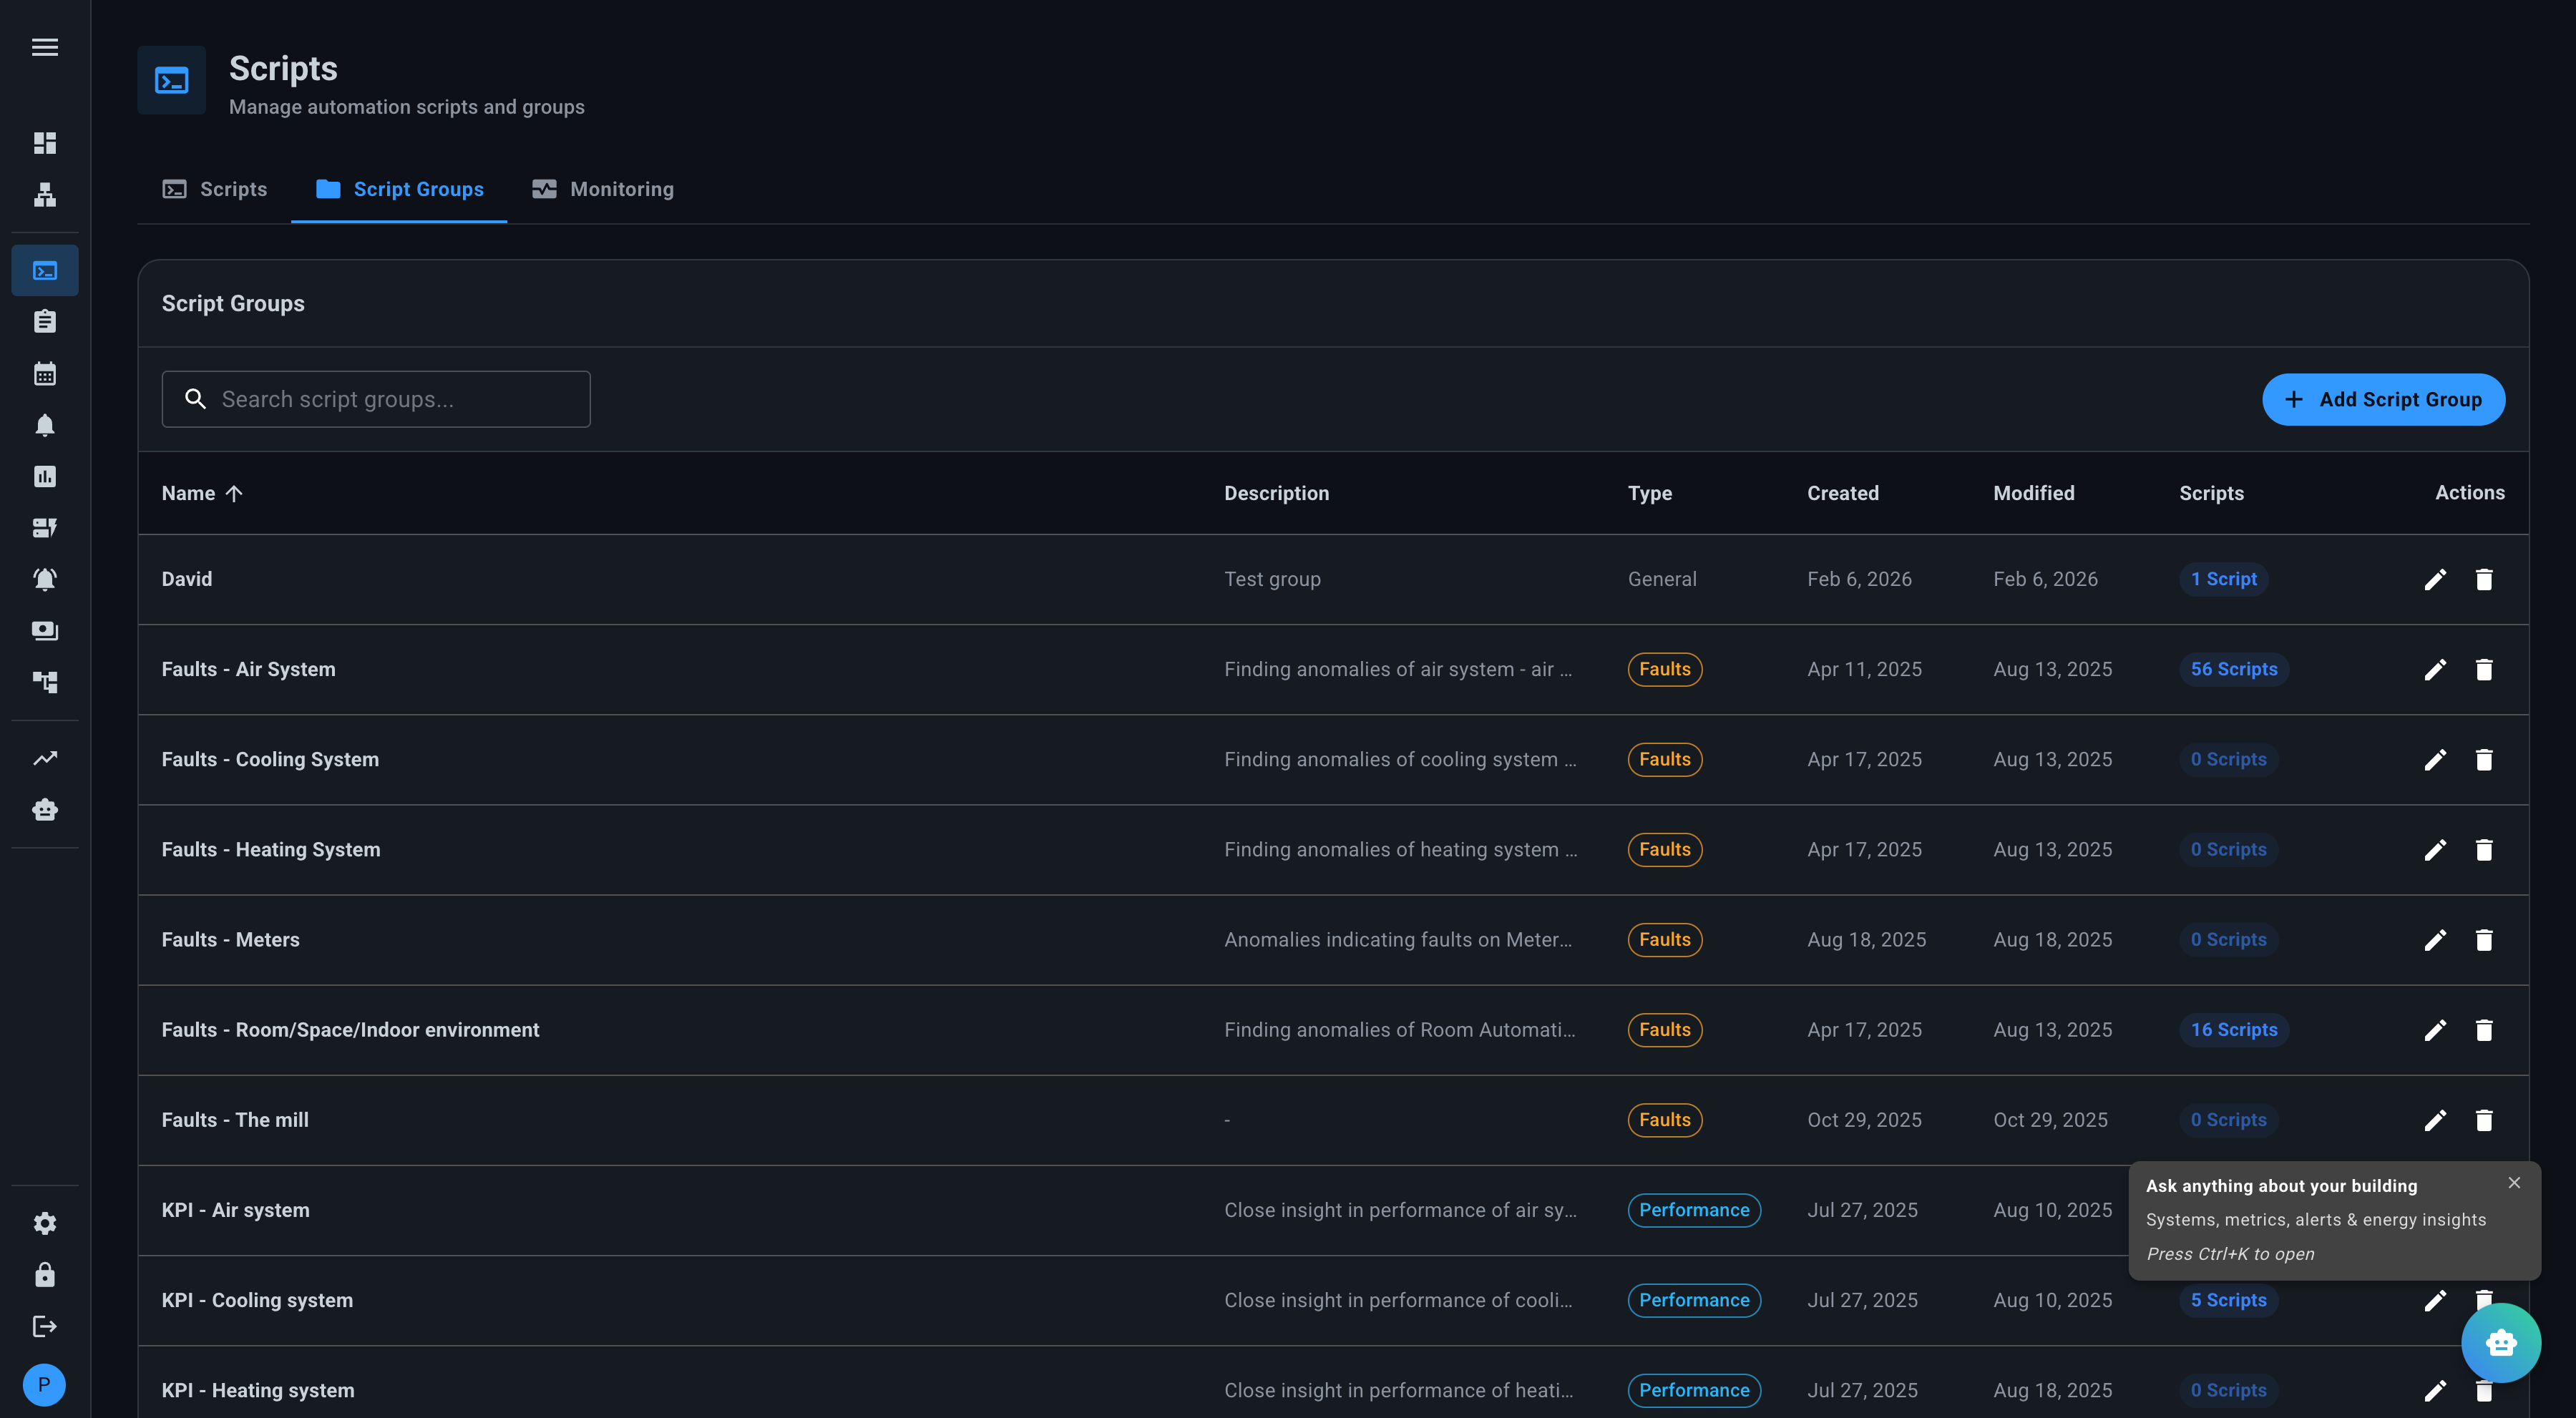Edit the Faults - Air System group
The height and width of the screenshot is (1418, 2576).
pos(2435,669)
